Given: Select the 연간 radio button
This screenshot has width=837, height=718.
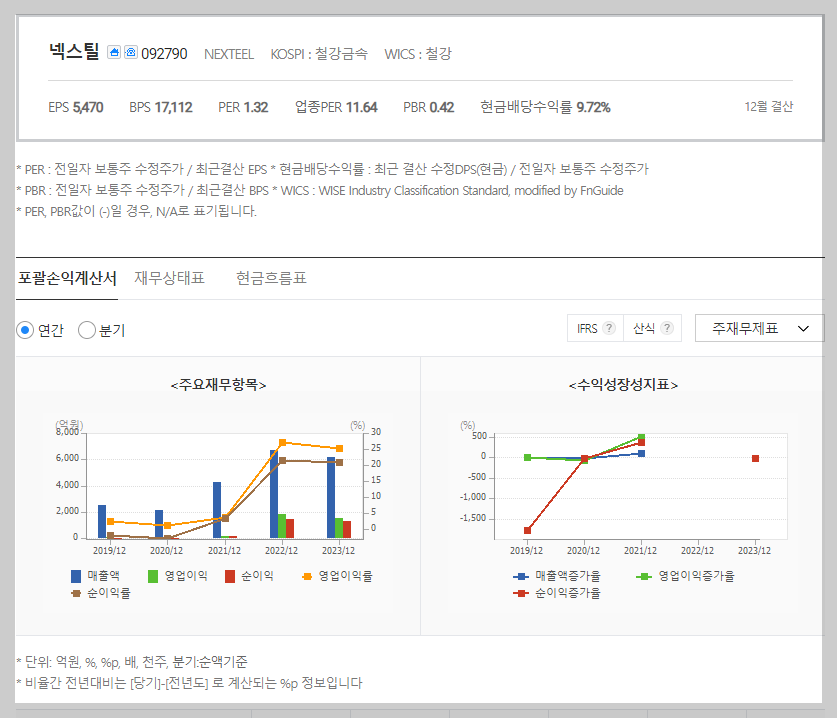Looking at the screenshot, I should (25, 330).
